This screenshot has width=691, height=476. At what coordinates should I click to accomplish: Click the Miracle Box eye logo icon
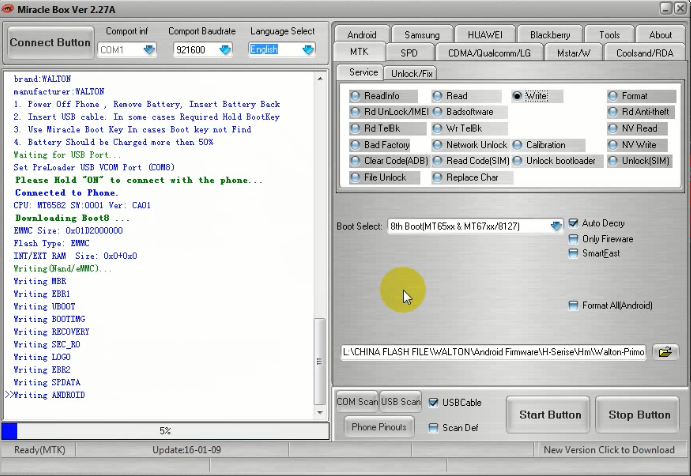[x=7, y=9]
